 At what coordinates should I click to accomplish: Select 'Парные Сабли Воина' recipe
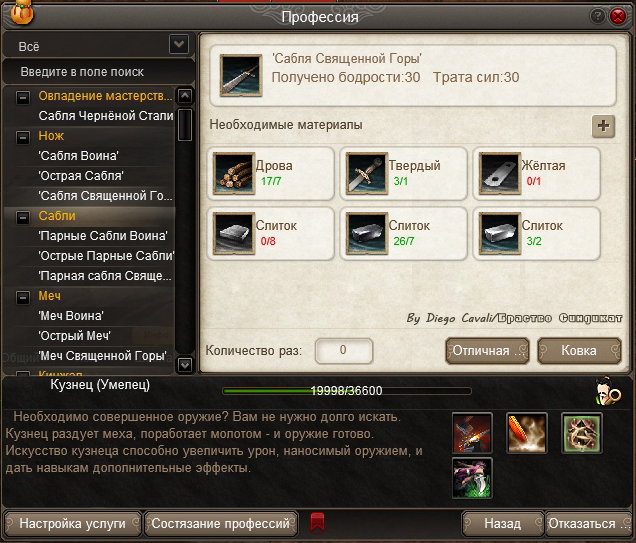click(x=103, y=236)
